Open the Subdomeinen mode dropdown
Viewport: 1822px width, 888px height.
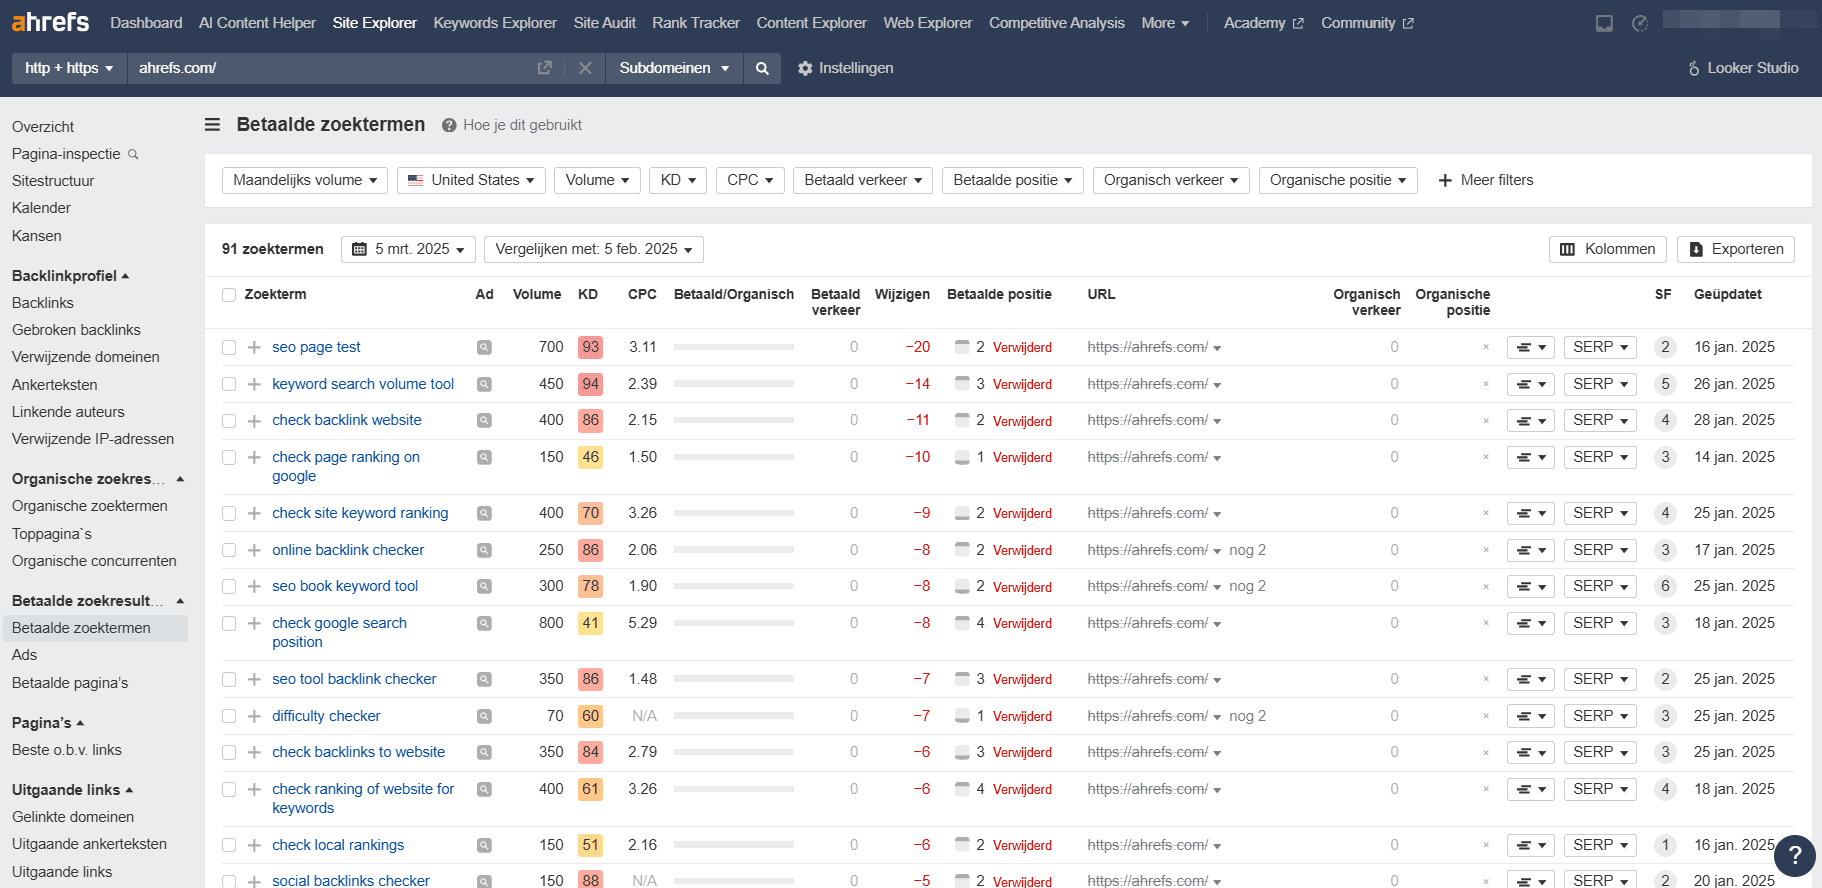pyautogui.click(x=674, y=68)
